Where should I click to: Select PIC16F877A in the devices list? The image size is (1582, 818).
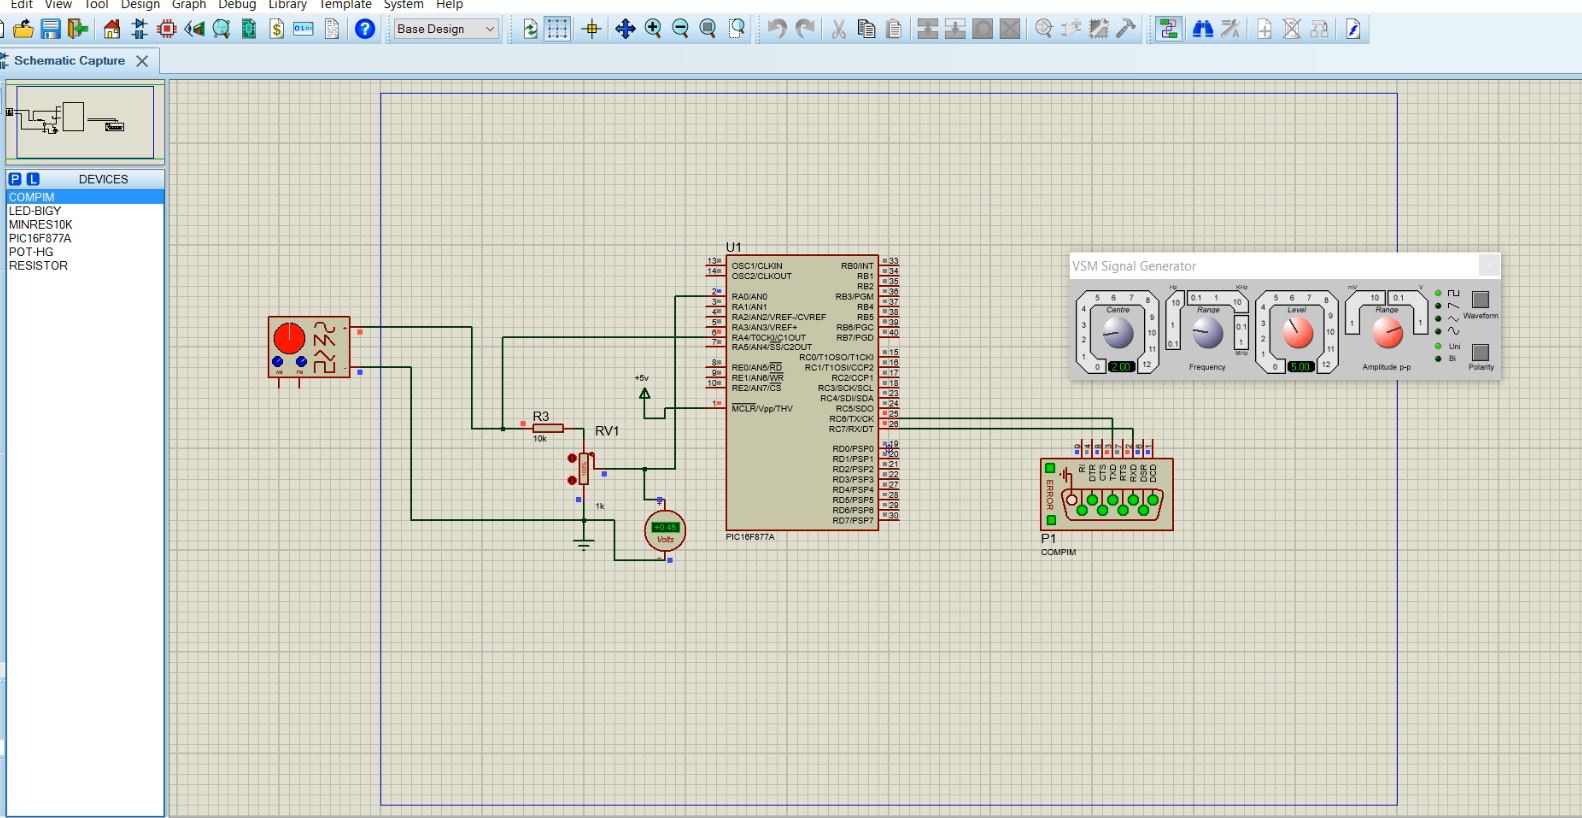pos(40,238)
